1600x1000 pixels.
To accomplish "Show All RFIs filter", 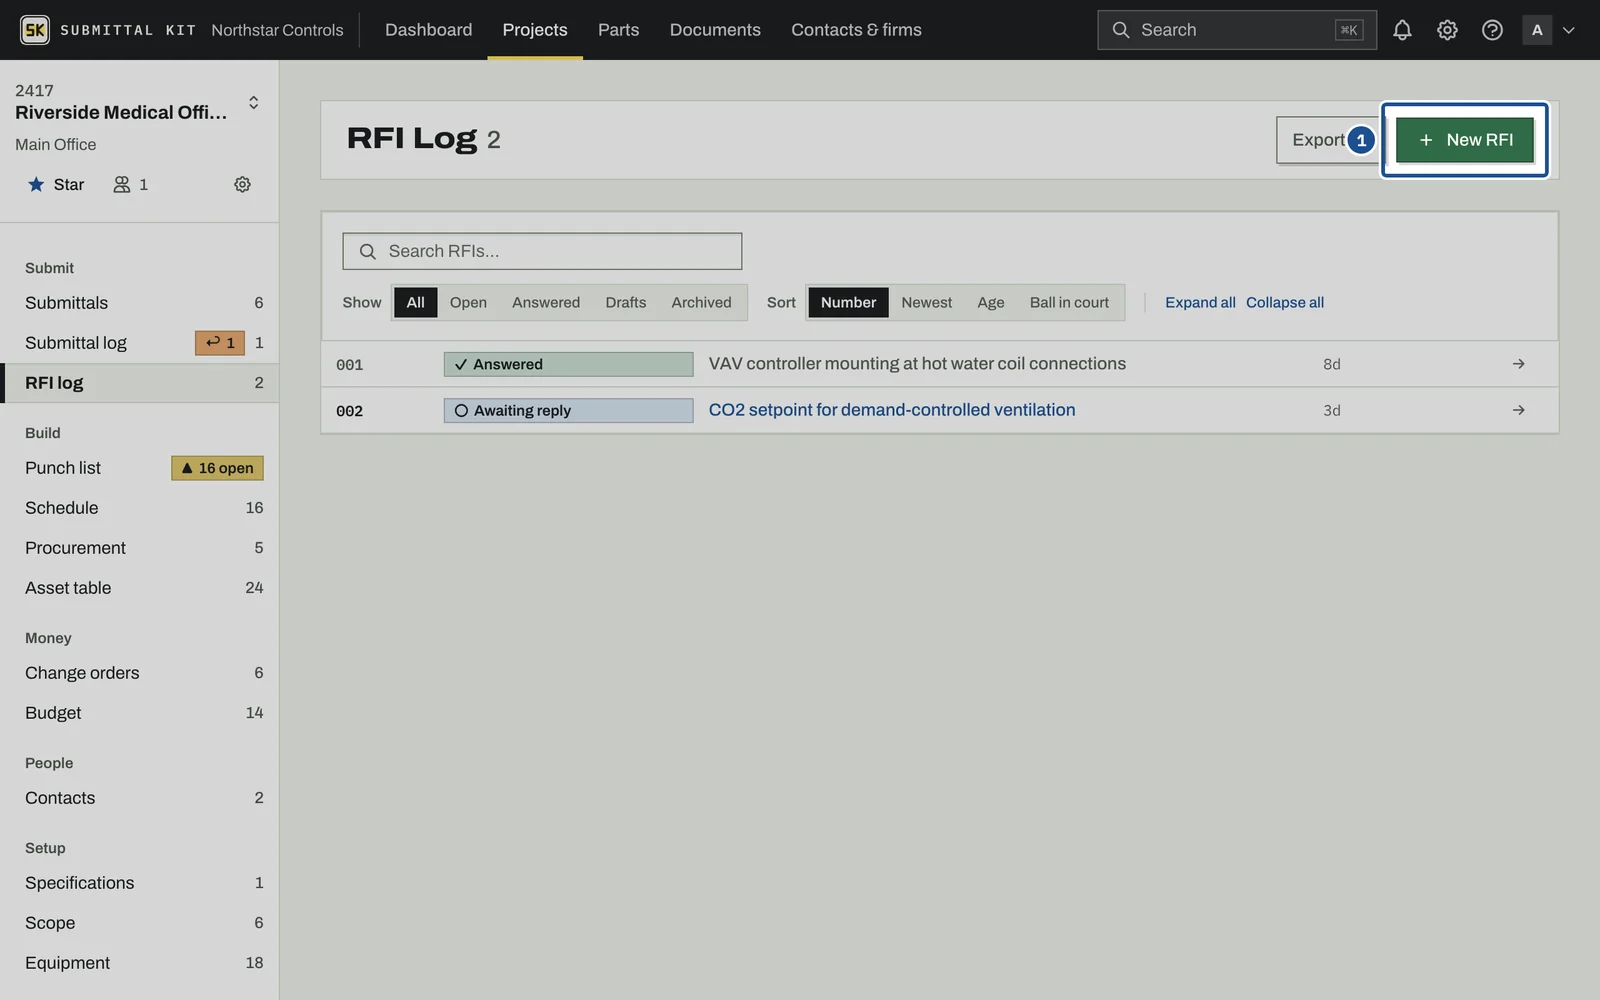I will point(415,302).
